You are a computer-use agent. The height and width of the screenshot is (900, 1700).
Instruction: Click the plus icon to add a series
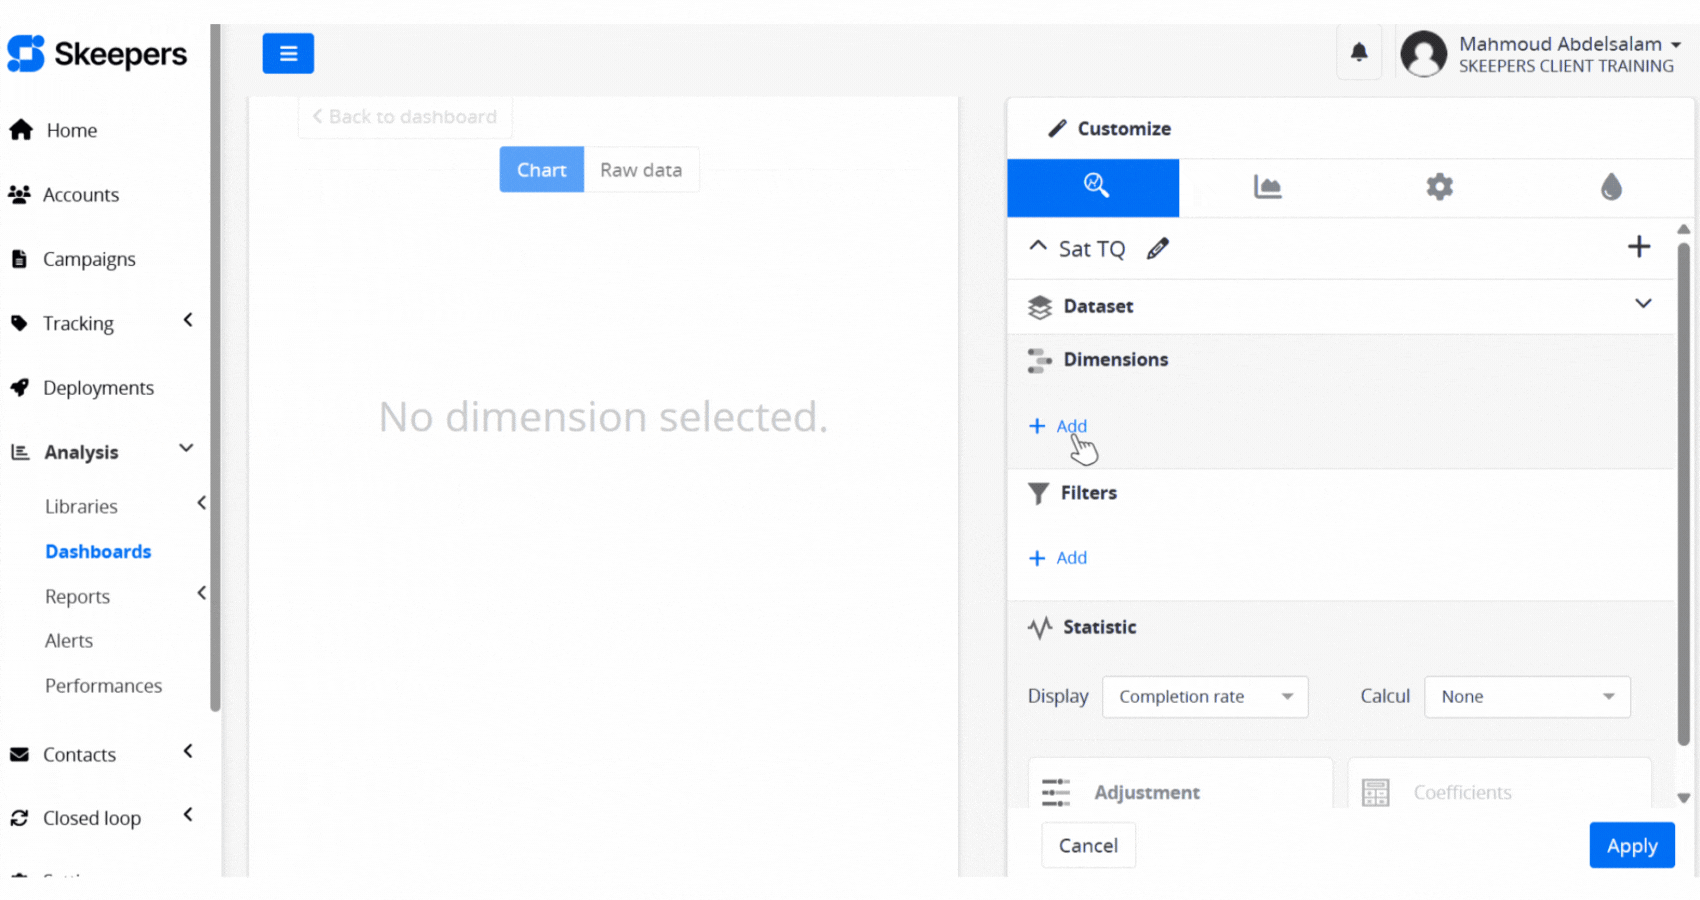tap(1638, 247)
